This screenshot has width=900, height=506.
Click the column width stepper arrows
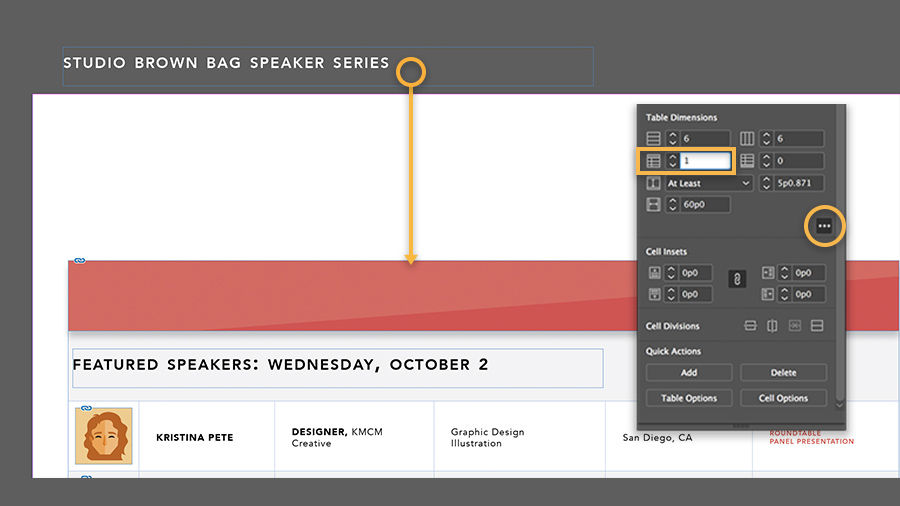tap(673, 204)
